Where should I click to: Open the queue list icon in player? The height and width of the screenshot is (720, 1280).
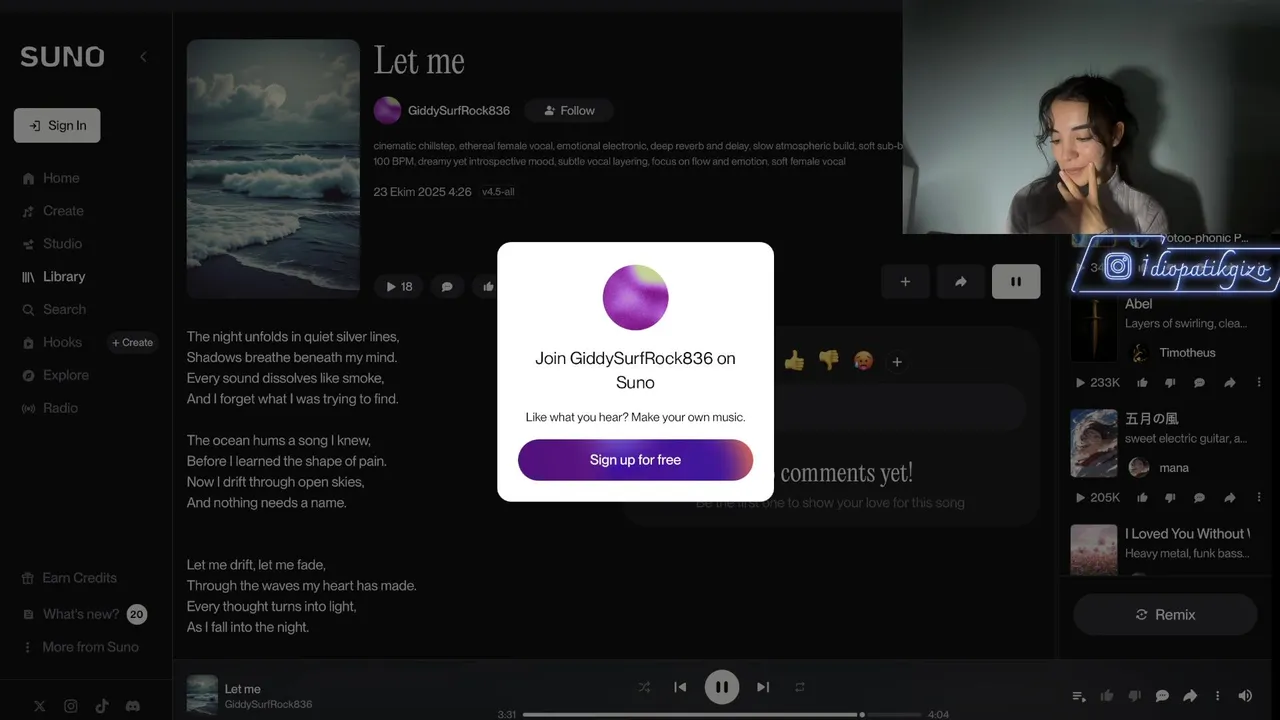(1079, 696)
